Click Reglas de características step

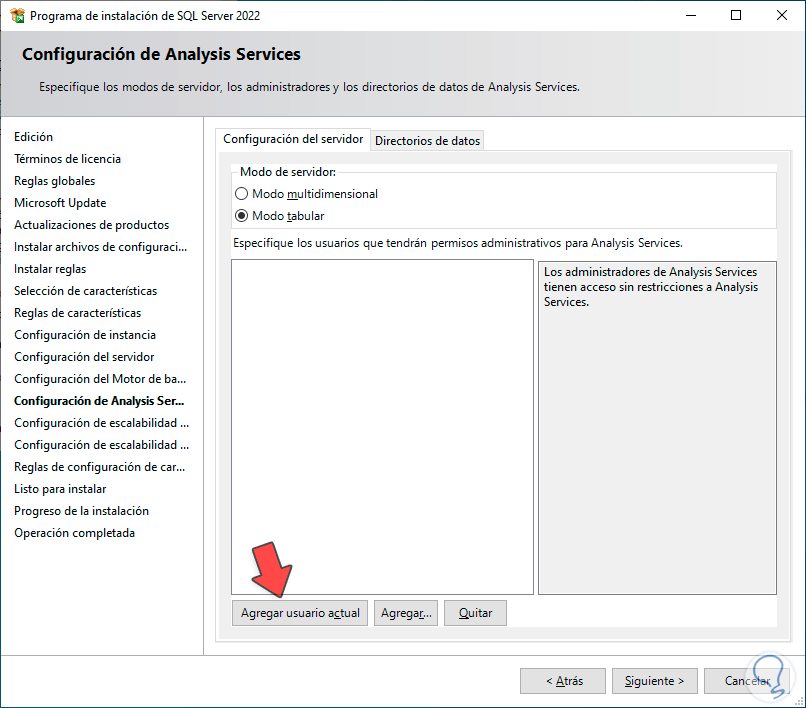[x=78, y=313]
